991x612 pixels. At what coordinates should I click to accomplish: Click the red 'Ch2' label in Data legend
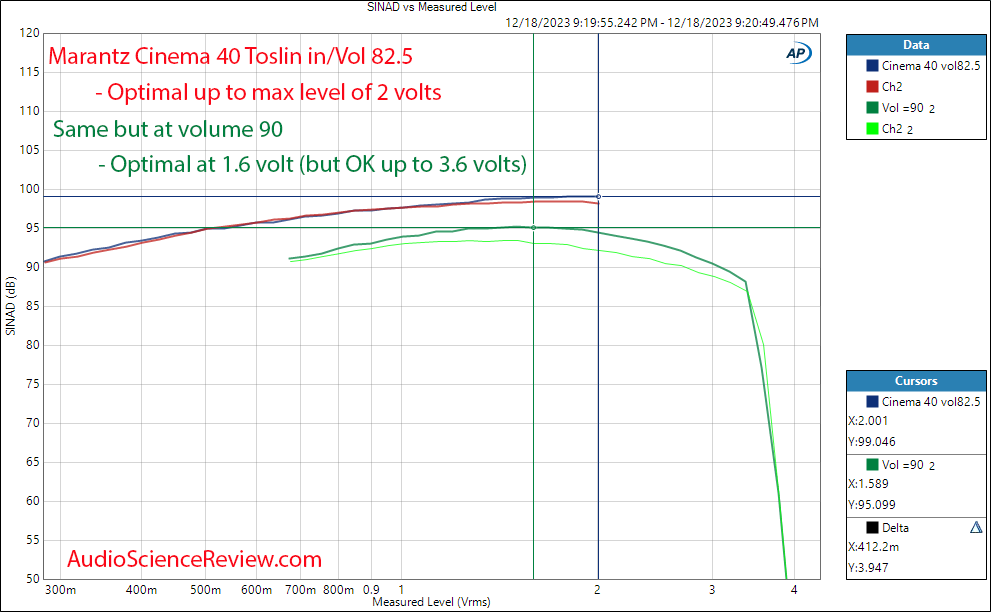(x=892, y=87)
